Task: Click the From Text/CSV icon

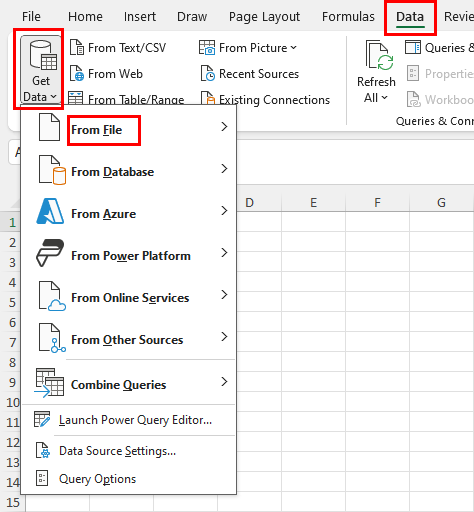Action: tap(77, 47)
